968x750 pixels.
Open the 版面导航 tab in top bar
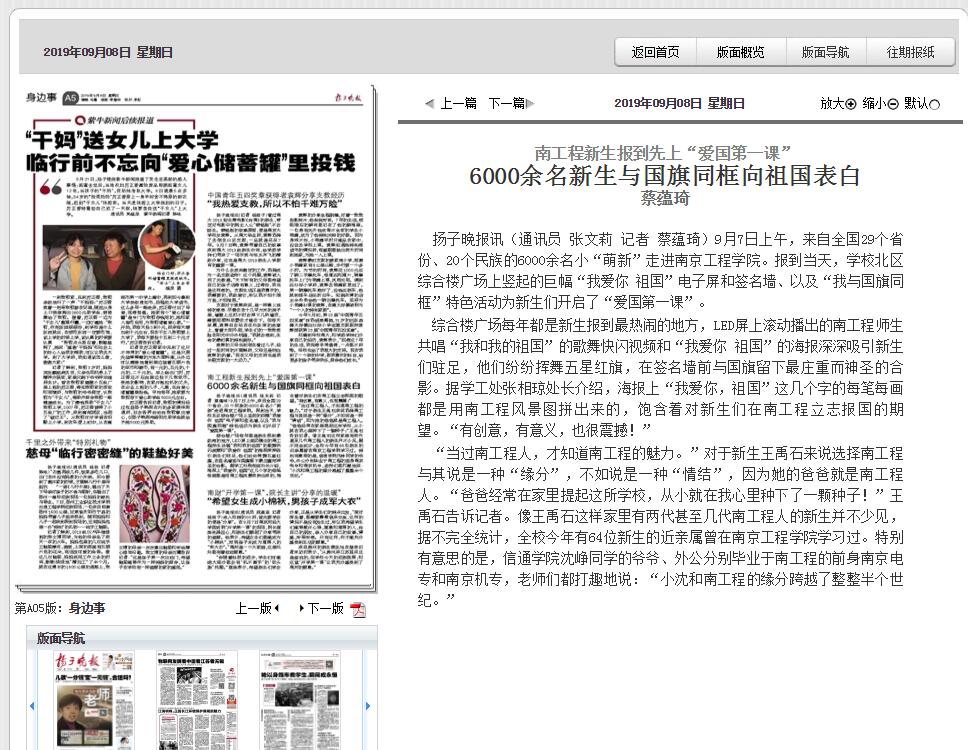[x=825, y=52]
